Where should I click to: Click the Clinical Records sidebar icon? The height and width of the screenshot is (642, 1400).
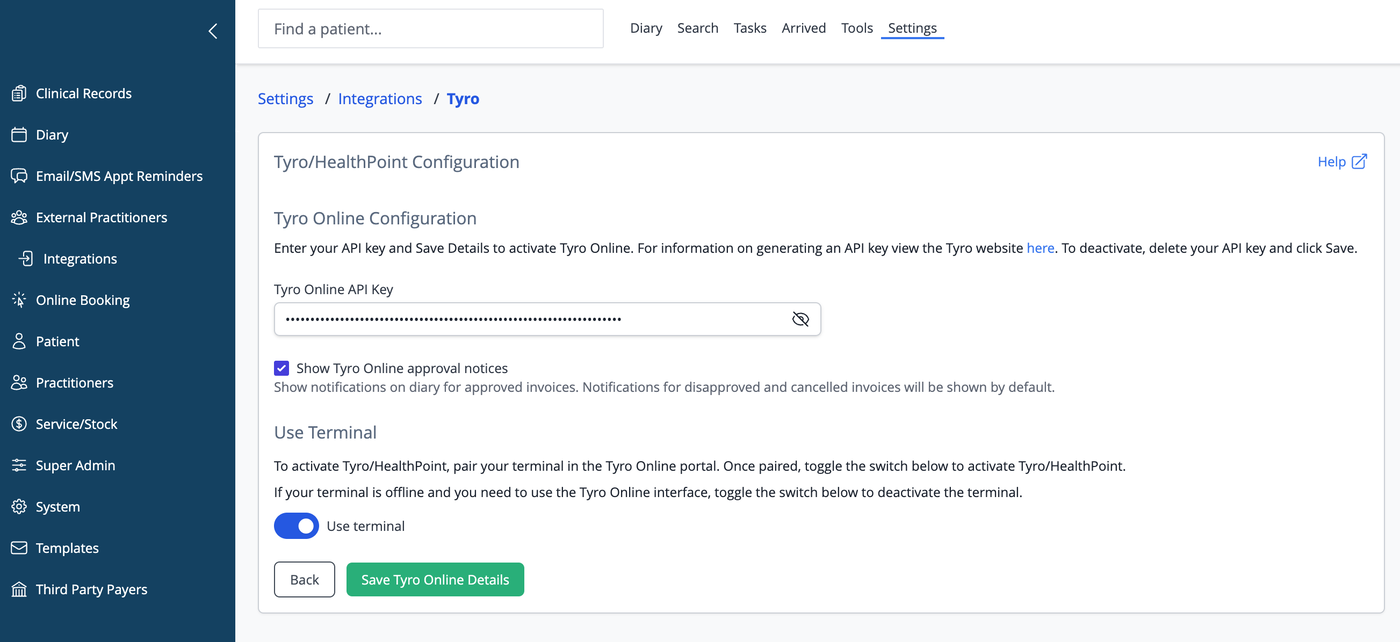[x=19, y=94]
